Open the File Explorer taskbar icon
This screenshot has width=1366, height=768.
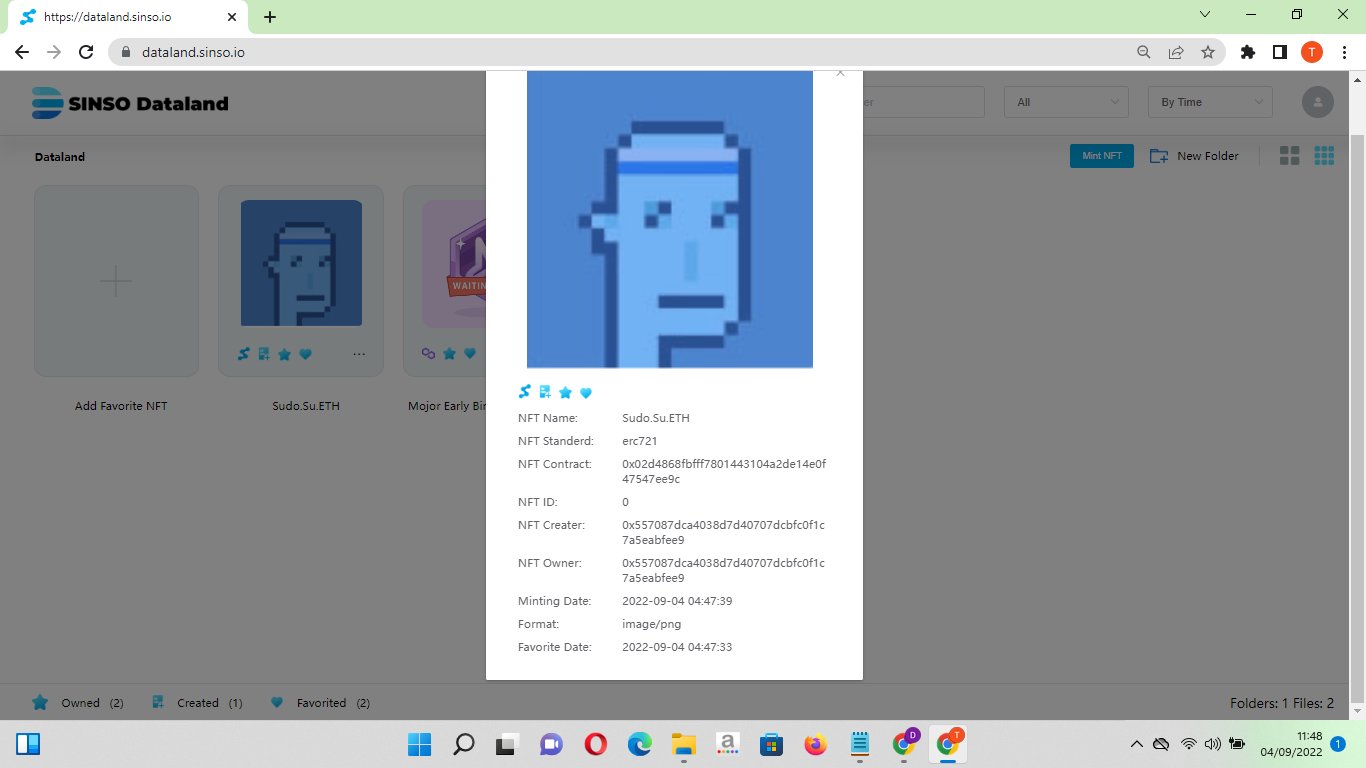(684, 744)
